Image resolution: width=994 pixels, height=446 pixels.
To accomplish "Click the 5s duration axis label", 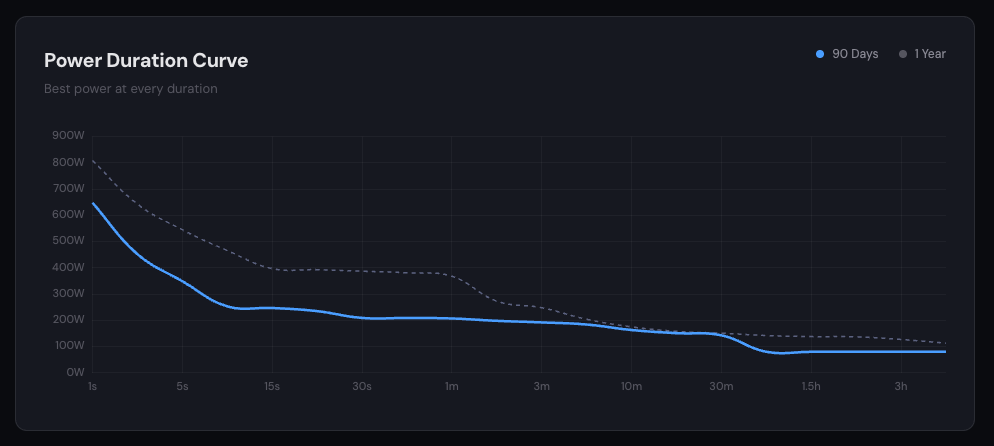I will [x=183, y=386].
